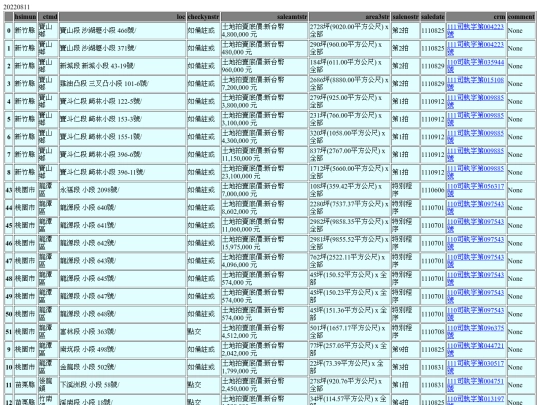Image resolution: width=540 pixels, height=405 pixels.
Task: Open the 110司執字第096375號 case link
Action: (x=475, y=332)
